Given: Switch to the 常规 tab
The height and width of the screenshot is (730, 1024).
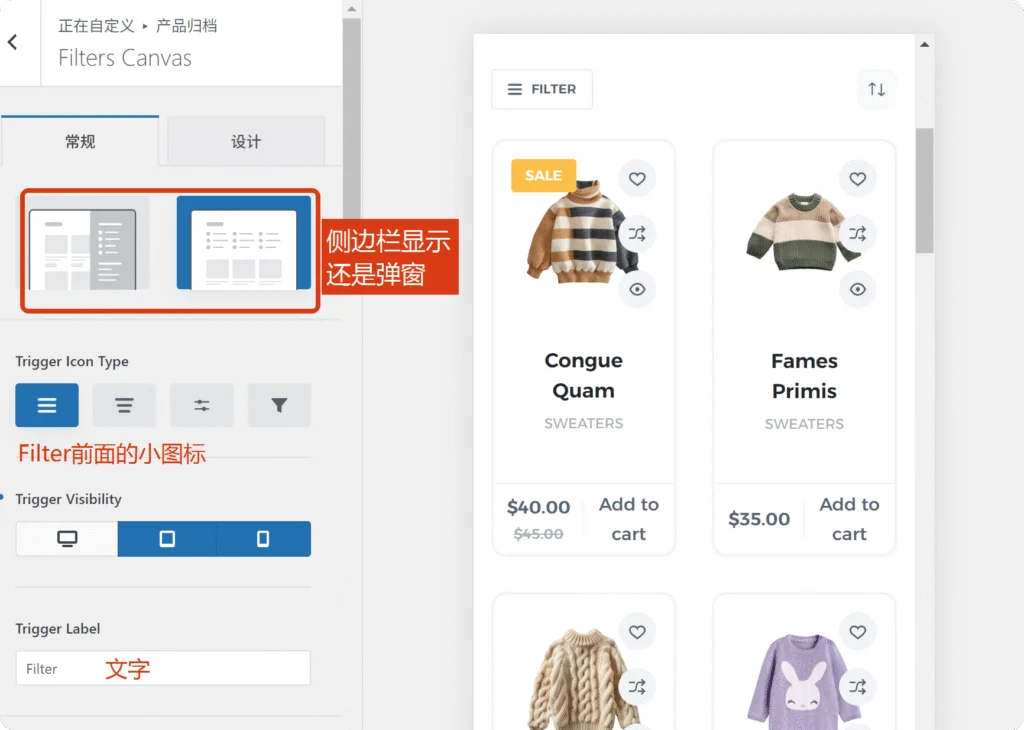Looking at the screenshot, I should tap(80, 141).
